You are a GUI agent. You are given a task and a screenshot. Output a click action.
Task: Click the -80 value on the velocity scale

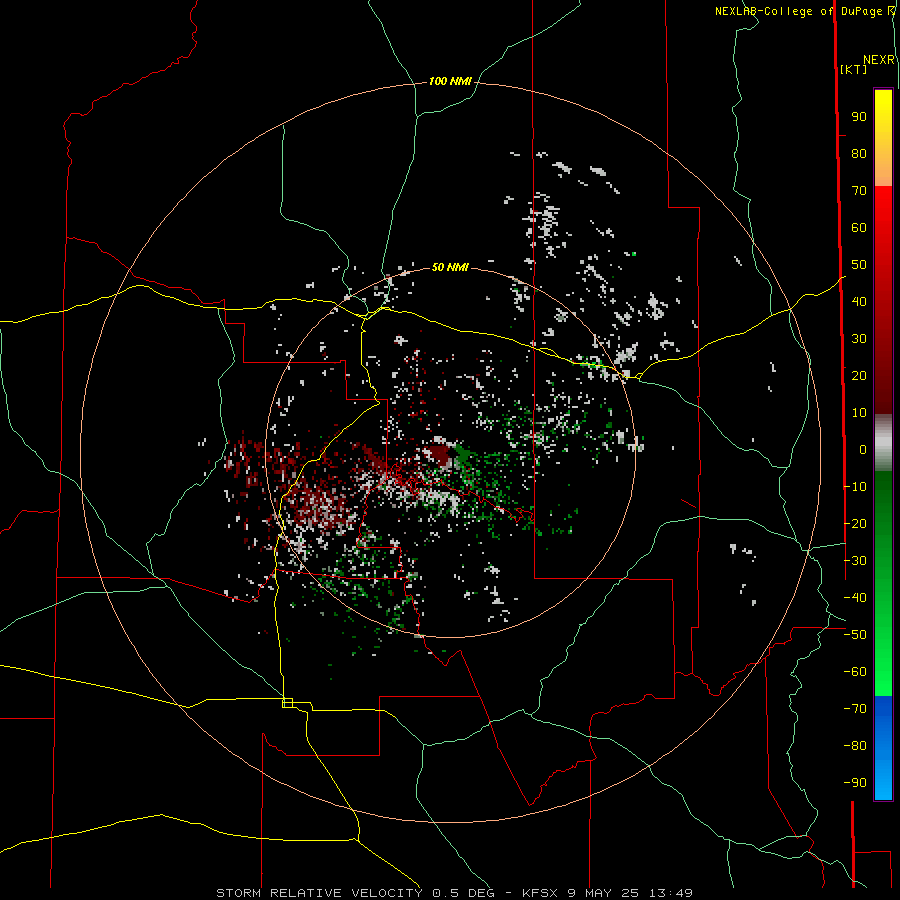(x=855, y=746)
